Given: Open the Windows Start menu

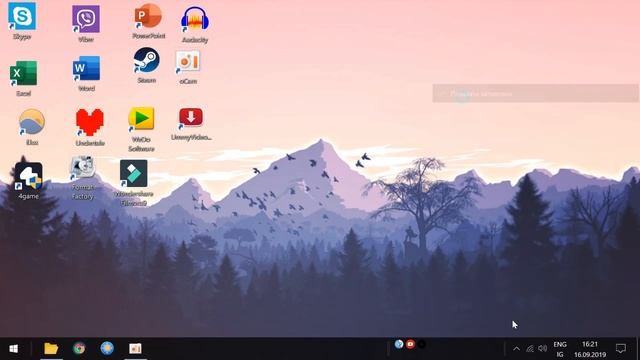Looking at the screenshot, I should pyautogui.click(x=13, y=349).
